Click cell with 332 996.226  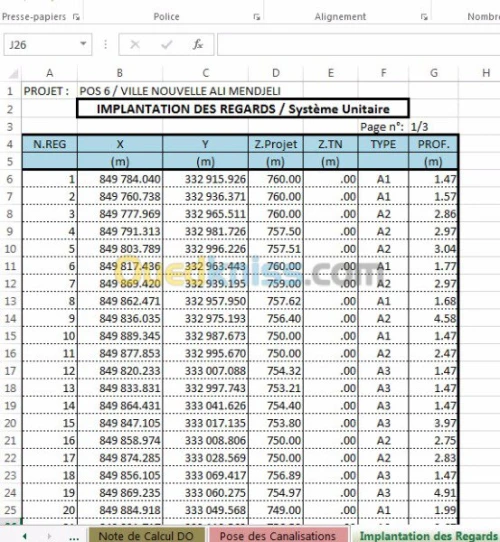click(205, 249)
